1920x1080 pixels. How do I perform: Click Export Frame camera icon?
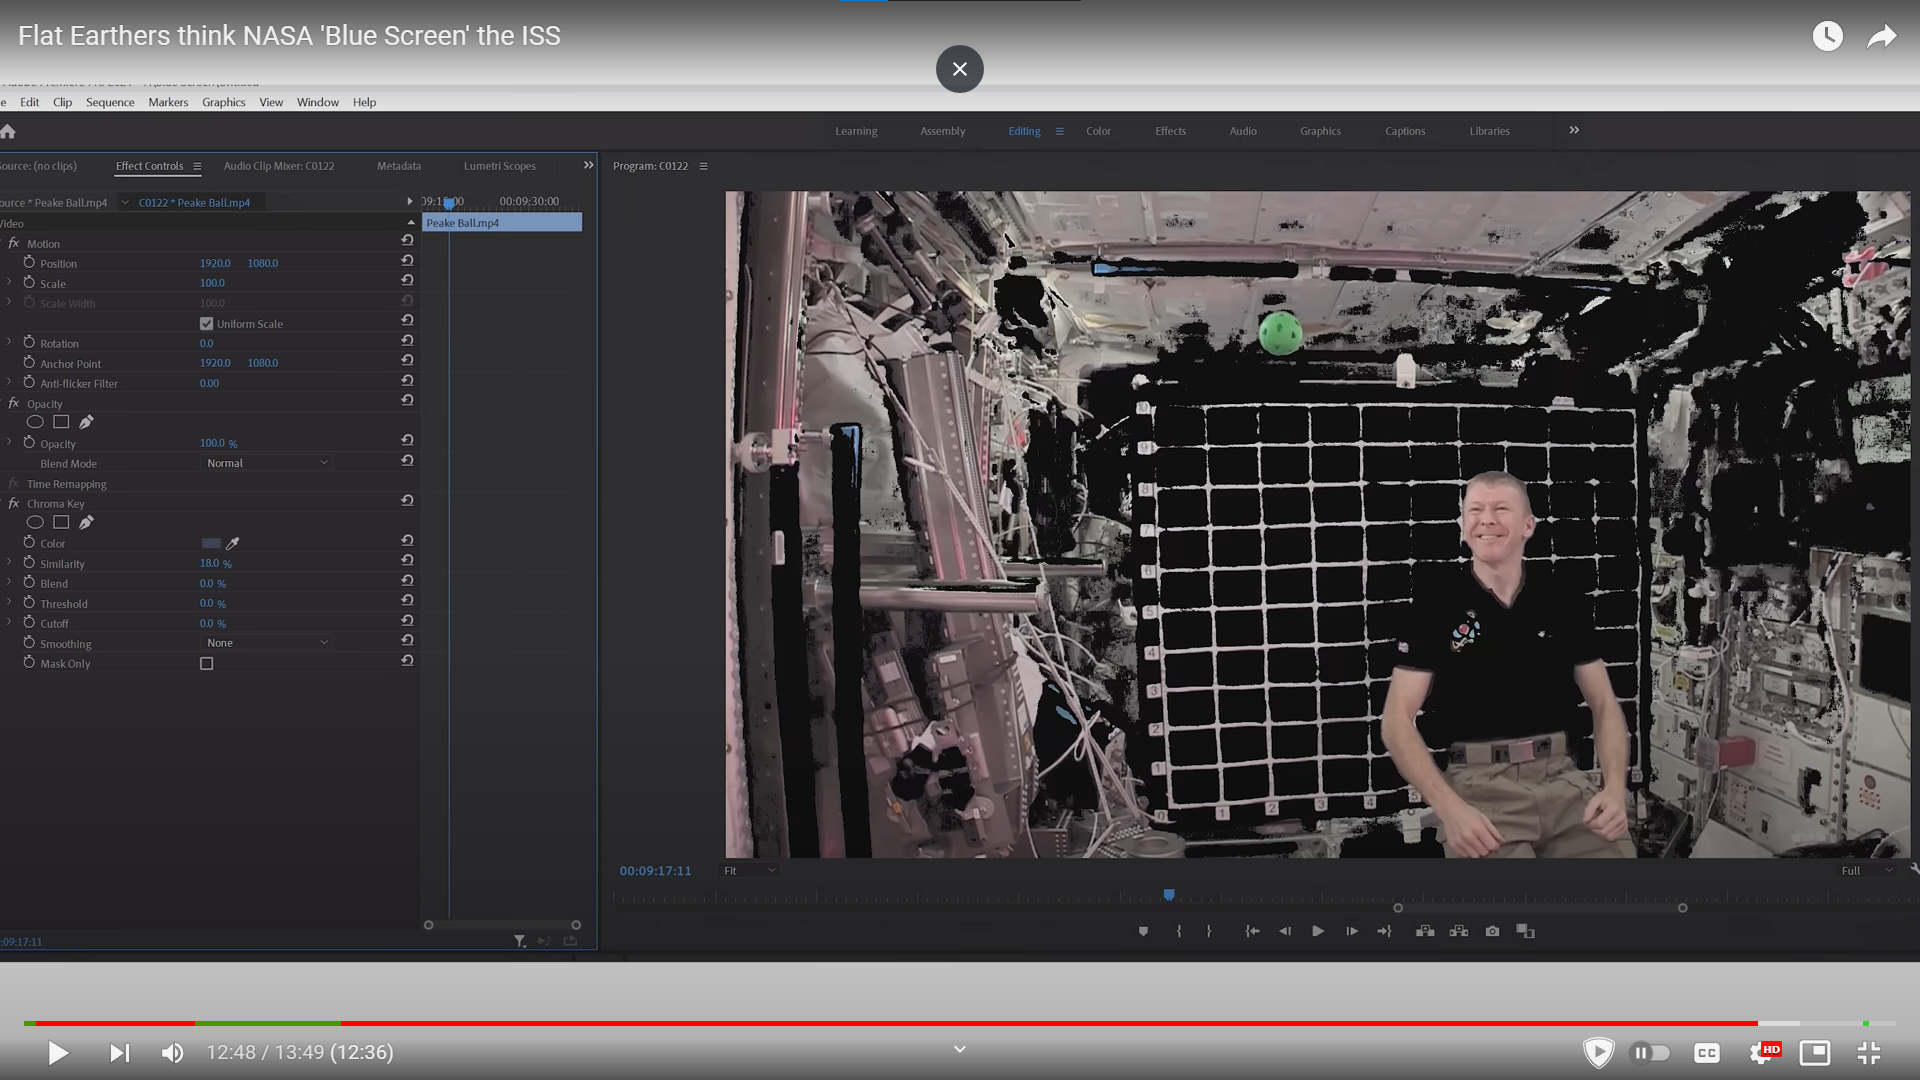1492,931
